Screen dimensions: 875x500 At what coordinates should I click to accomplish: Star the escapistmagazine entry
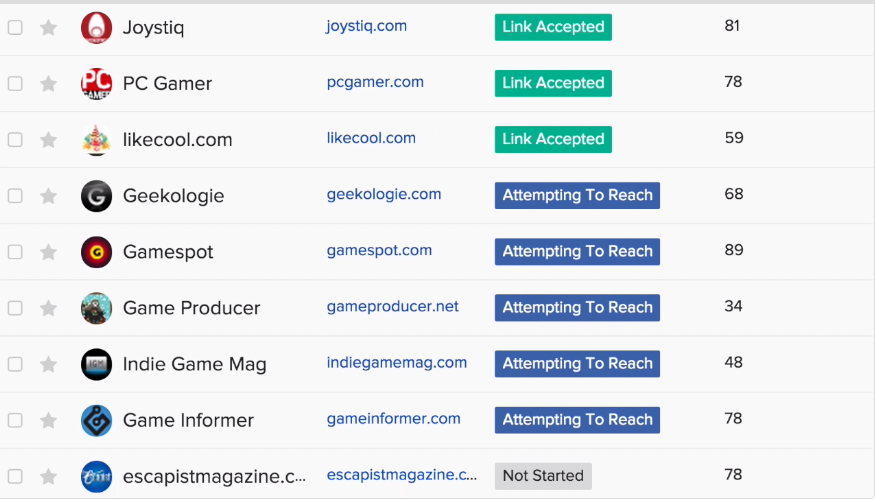[x=49, y=475]
